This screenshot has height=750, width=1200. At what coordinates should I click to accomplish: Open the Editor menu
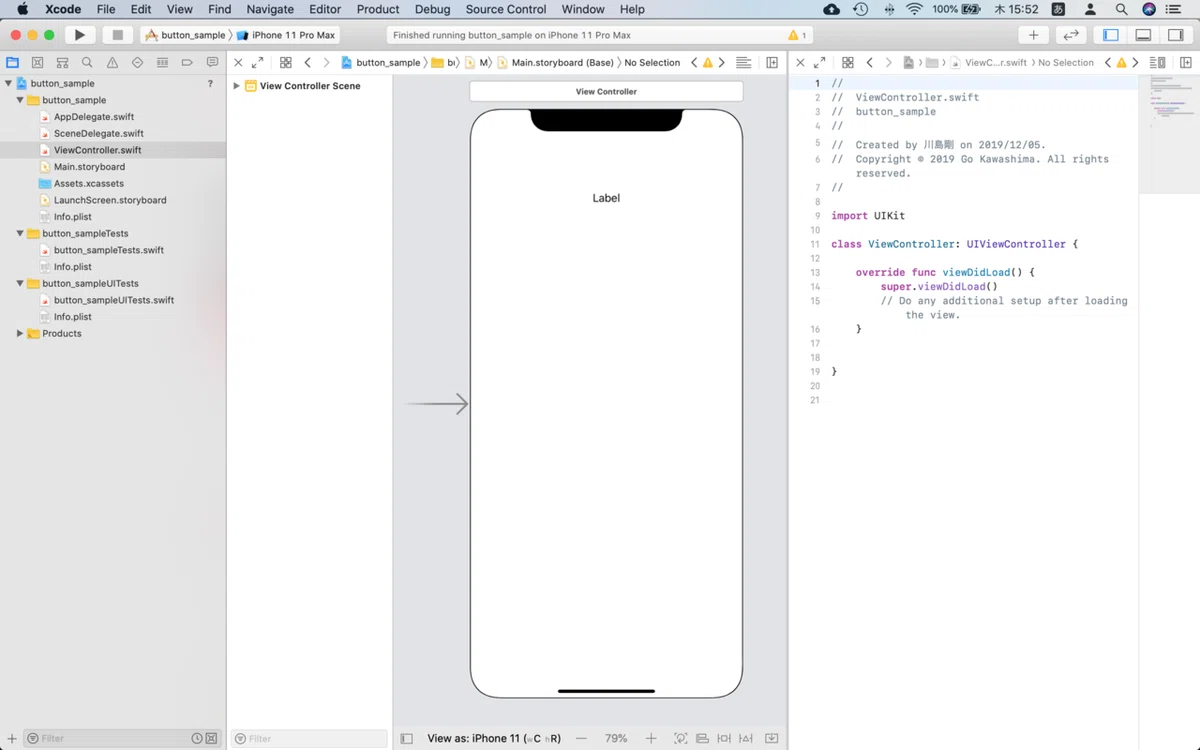[325, 9]
